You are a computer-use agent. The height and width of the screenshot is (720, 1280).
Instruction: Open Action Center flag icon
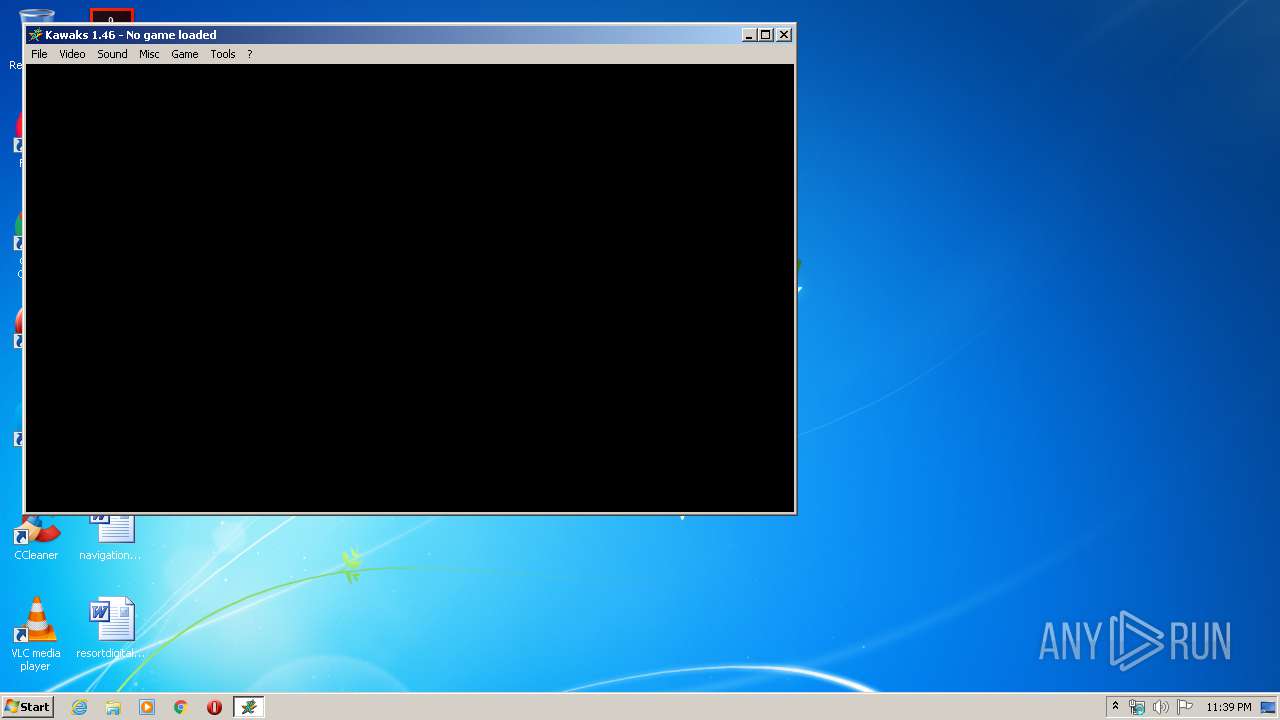1185,707
